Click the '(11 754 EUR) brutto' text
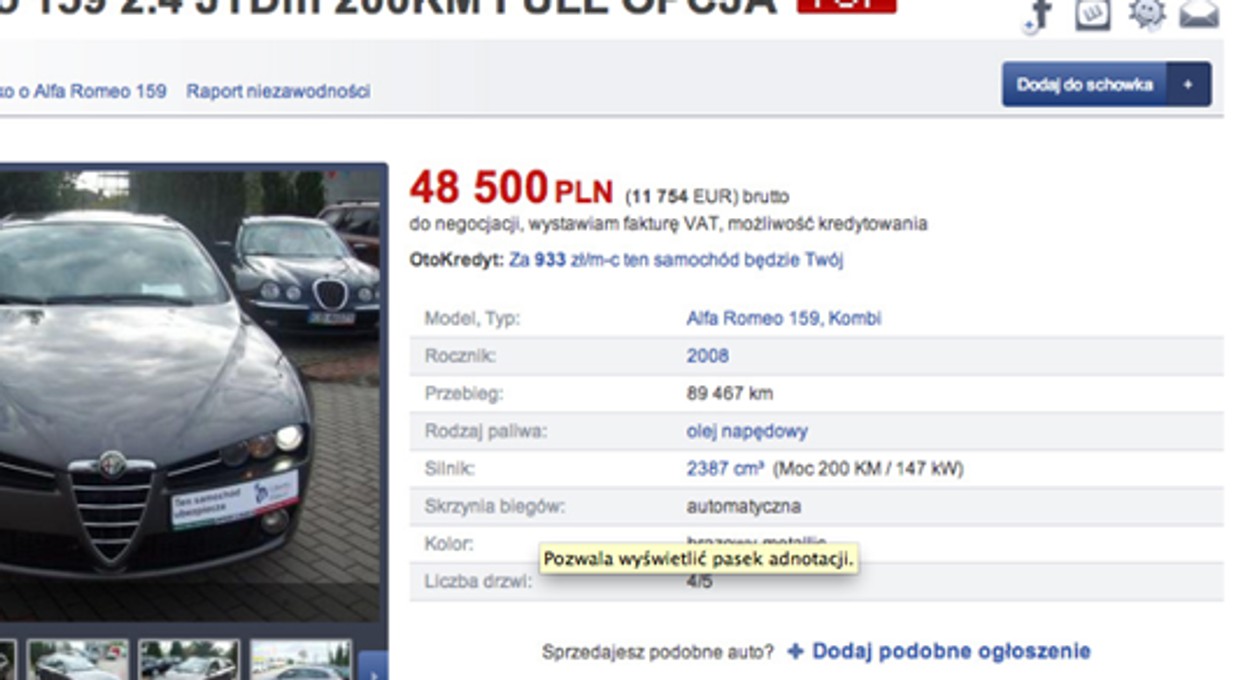This screenshot has height=680, width=1240. tap(707, 197)
